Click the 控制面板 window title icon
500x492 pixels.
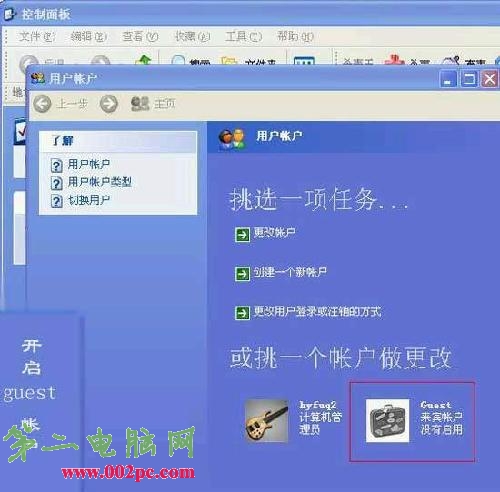pyautogui.click(x=10, y=14)
